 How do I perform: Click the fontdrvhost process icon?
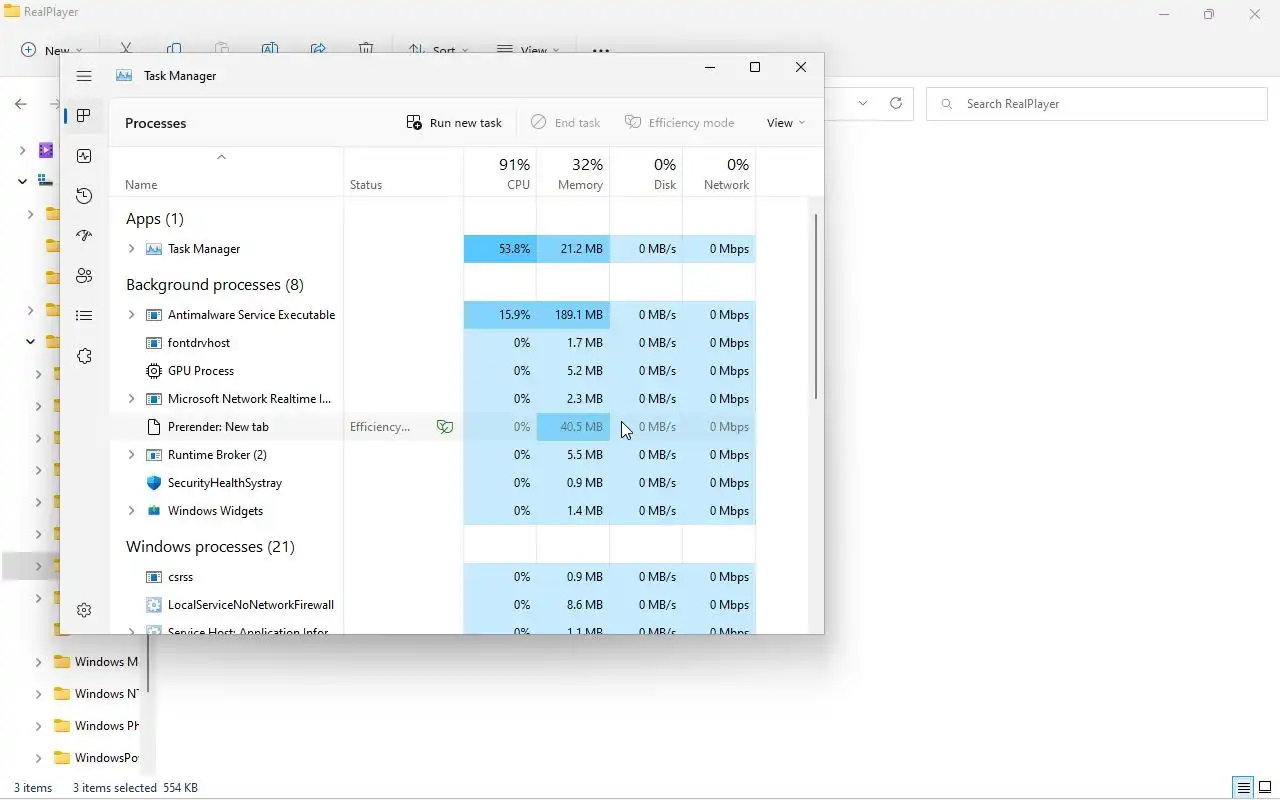[153, 343]
